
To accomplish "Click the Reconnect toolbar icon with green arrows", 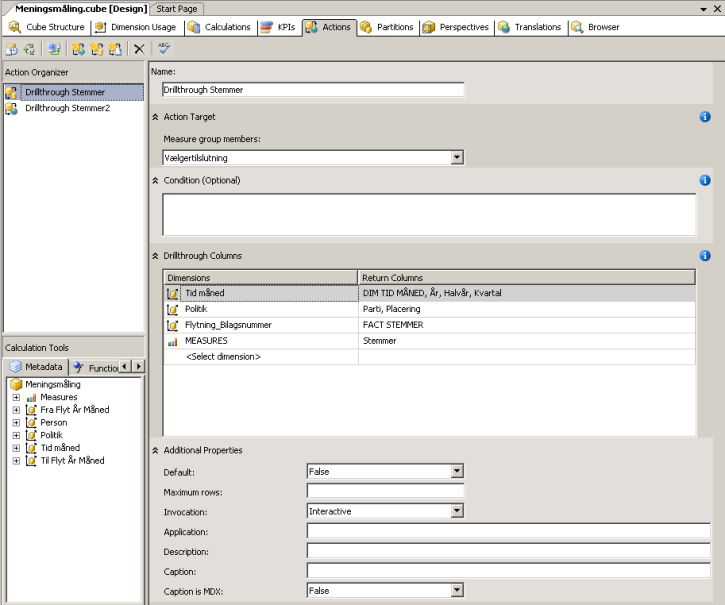I will pos(29,49).
